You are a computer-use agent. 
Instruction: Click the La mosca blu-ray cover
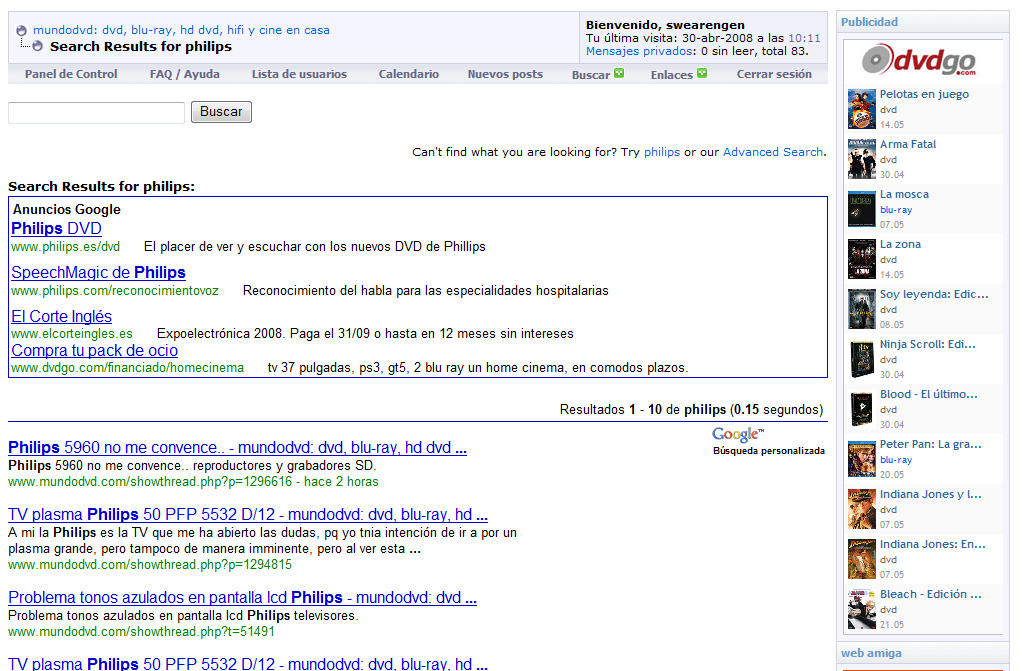tap(862, 209)
